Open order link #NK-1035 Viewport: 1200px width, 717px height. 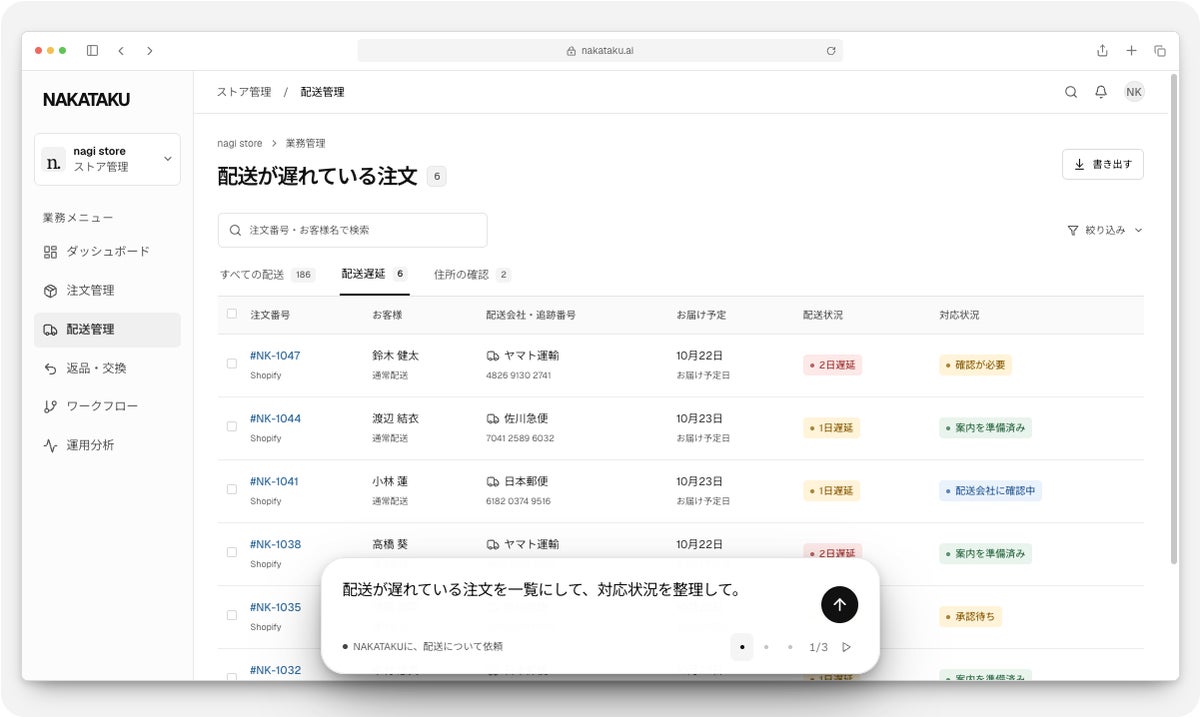(275, 608)
